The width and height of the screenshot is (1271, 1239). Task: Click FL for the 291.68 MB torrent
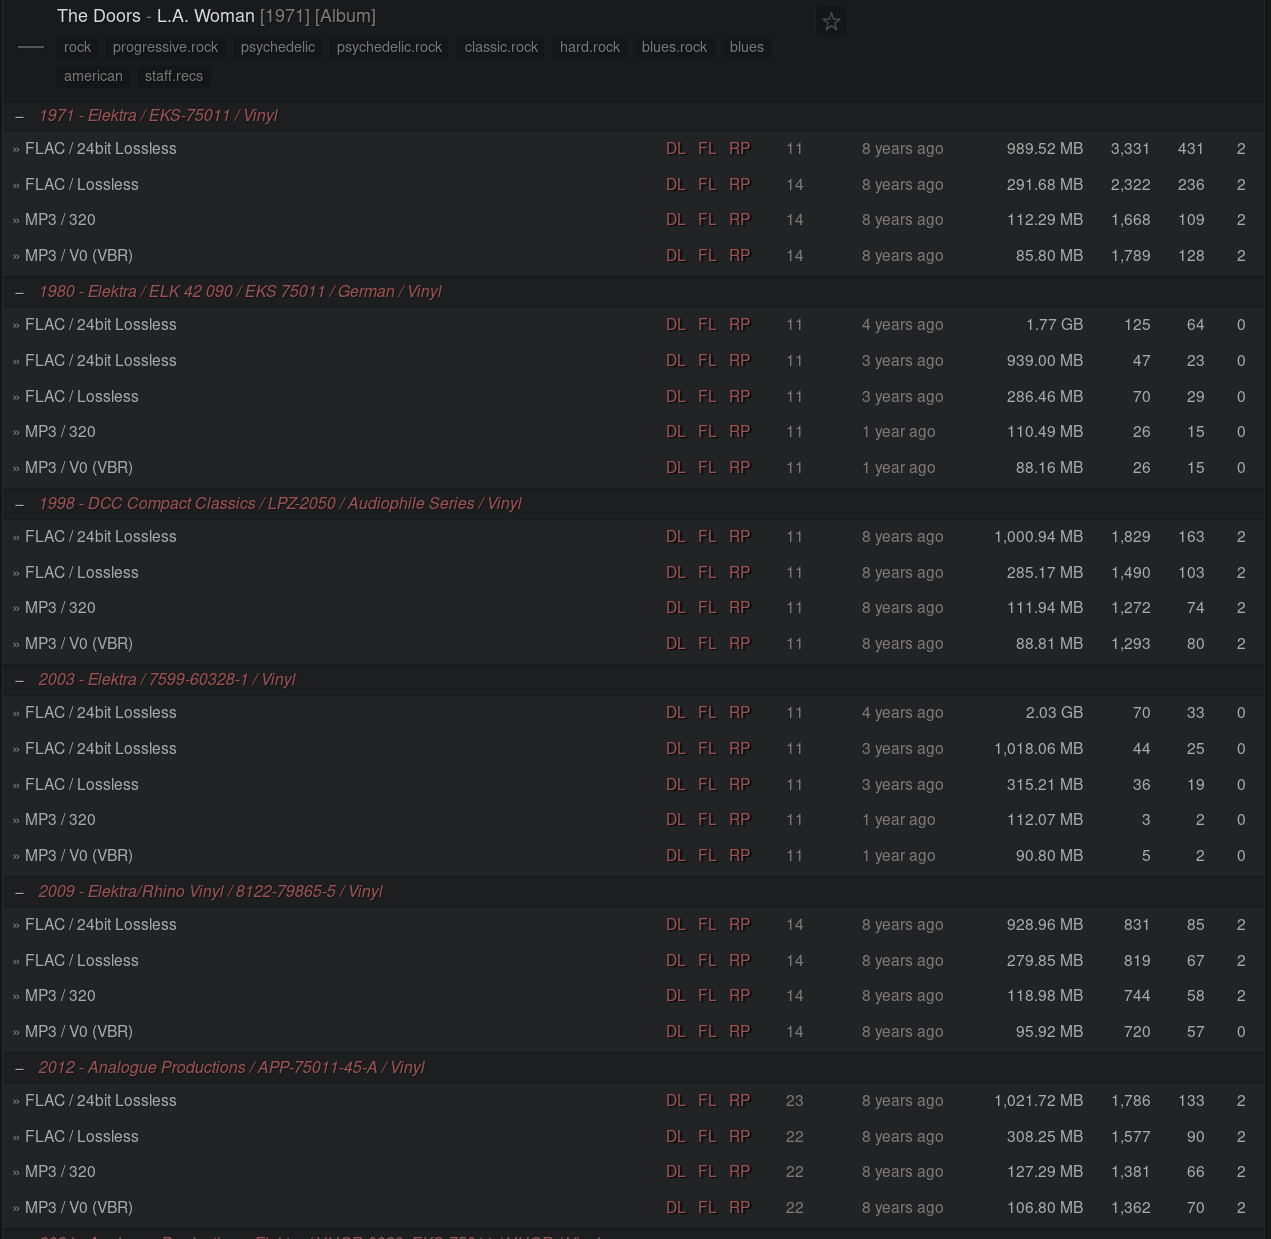click(707, 184)
